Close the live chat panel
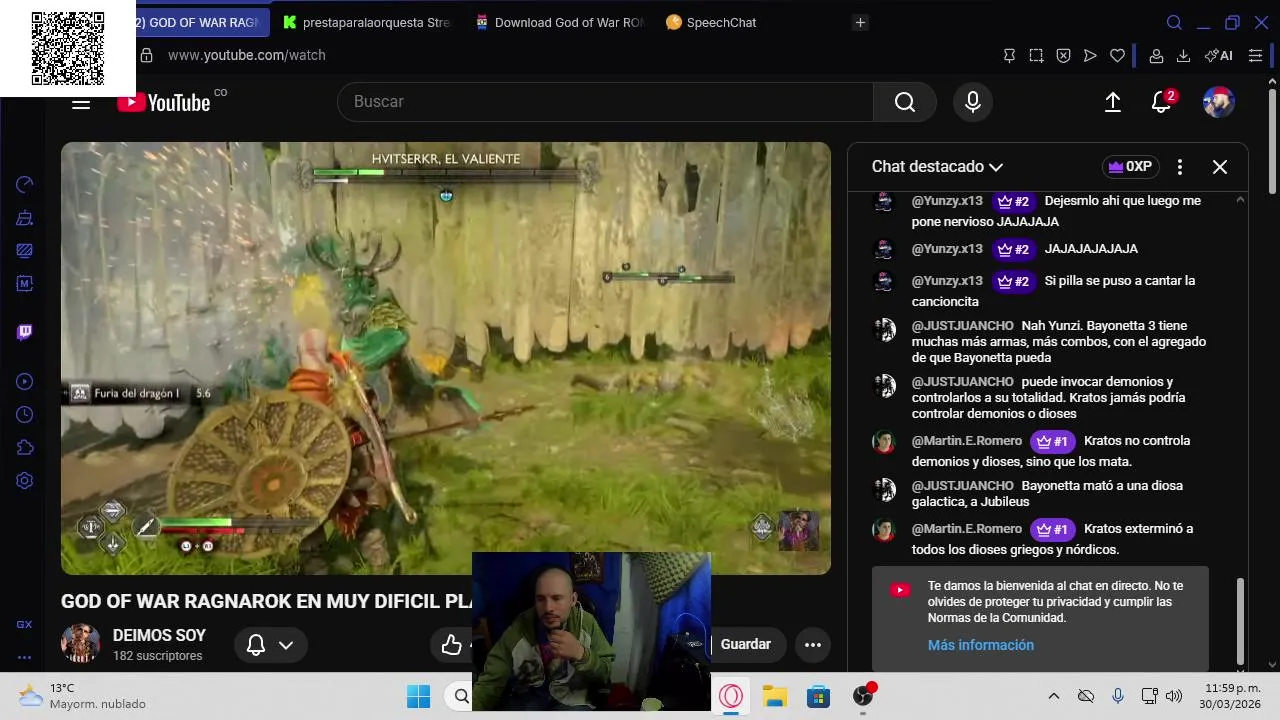 pyautogui.click(x=1220, y=167)
